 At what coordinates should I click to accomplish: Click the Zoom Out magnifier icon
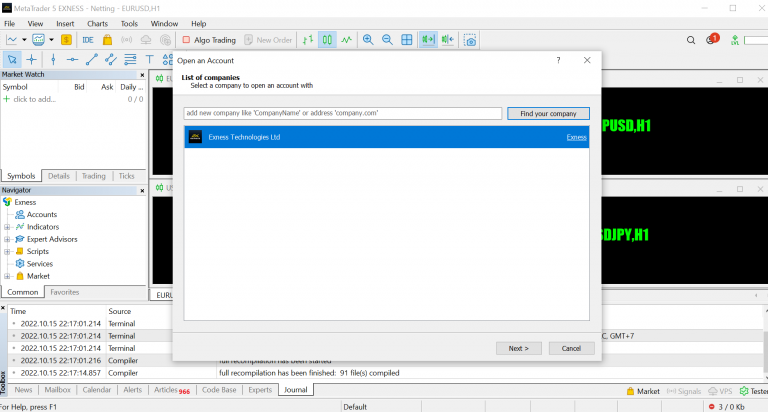386,40
